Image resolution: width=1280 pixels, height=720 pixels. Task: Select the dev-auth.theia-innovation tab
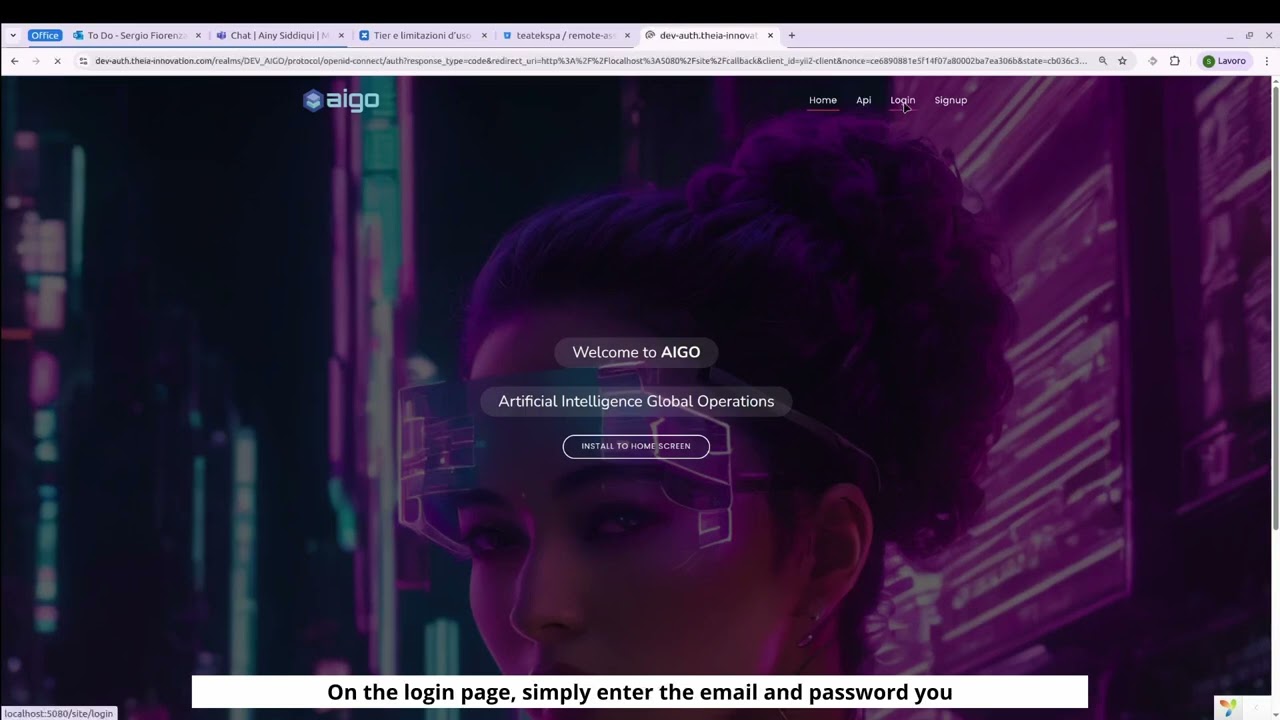tap(709, 35)
